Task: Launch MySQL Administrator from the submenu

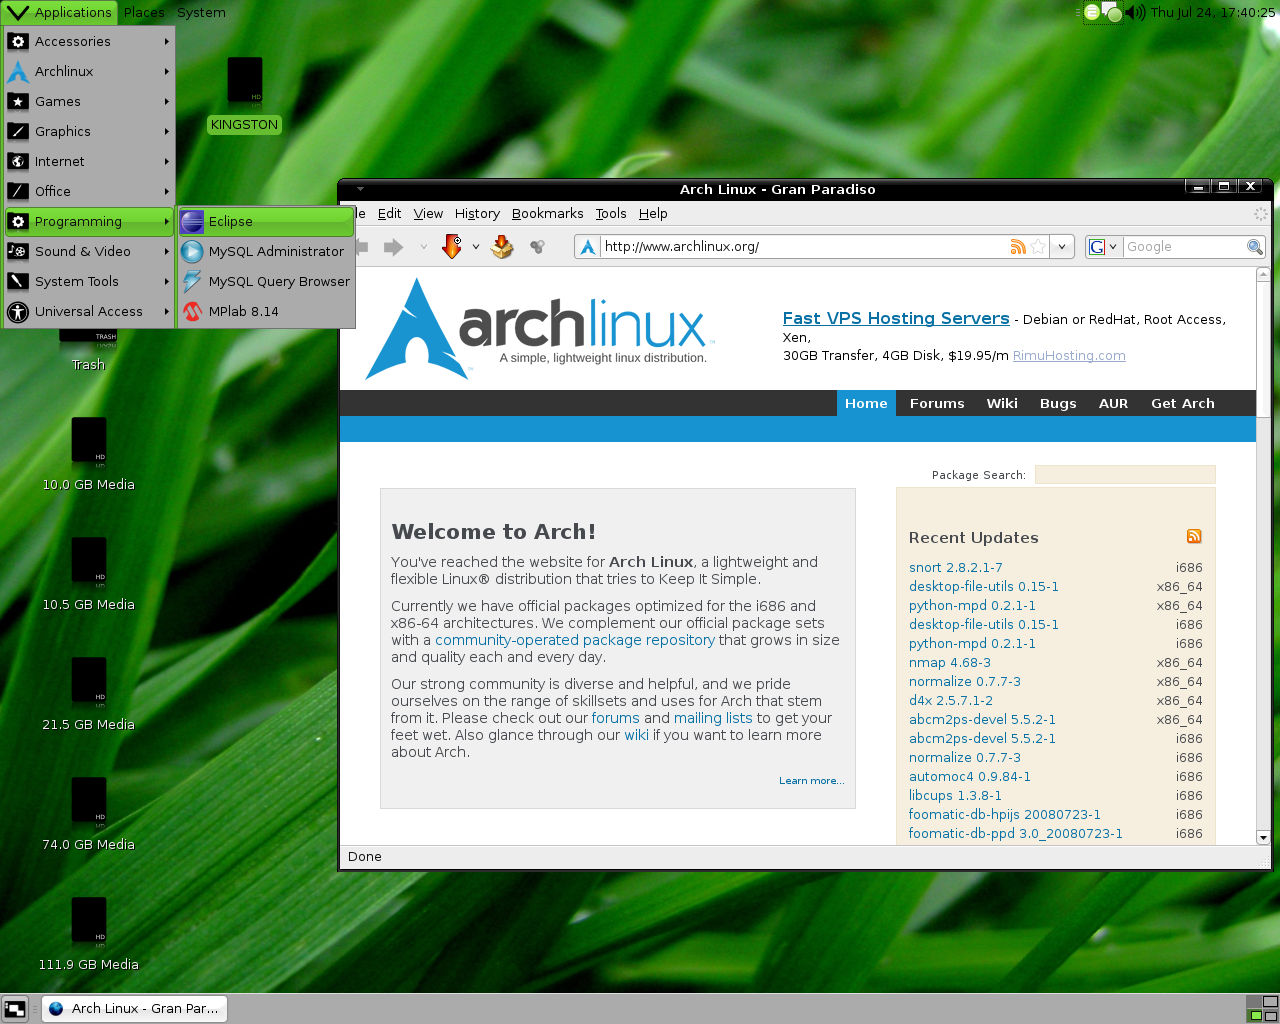Action: point(266,251)
